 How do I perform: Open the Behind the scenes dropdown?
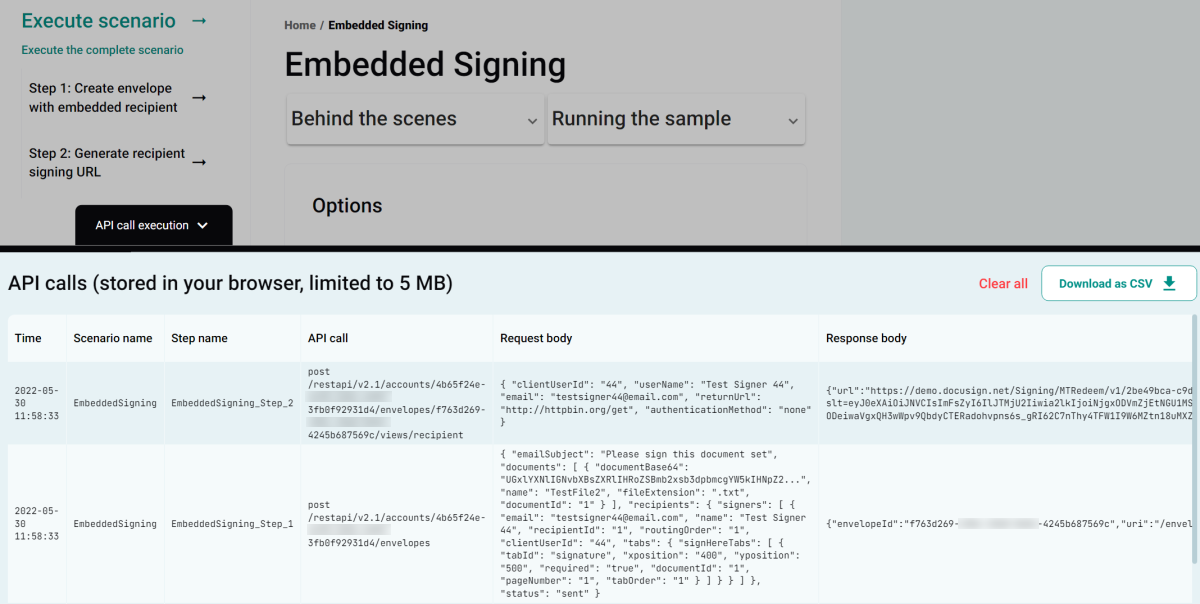point(415,119)
